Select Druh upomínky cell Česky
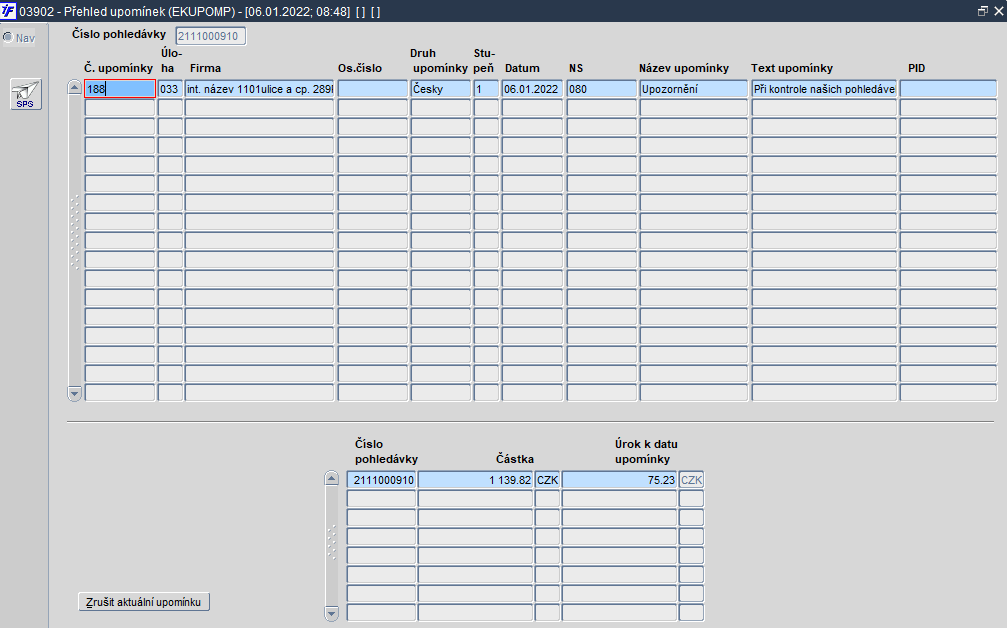1007x628 pixels. [x=441, y=89]
